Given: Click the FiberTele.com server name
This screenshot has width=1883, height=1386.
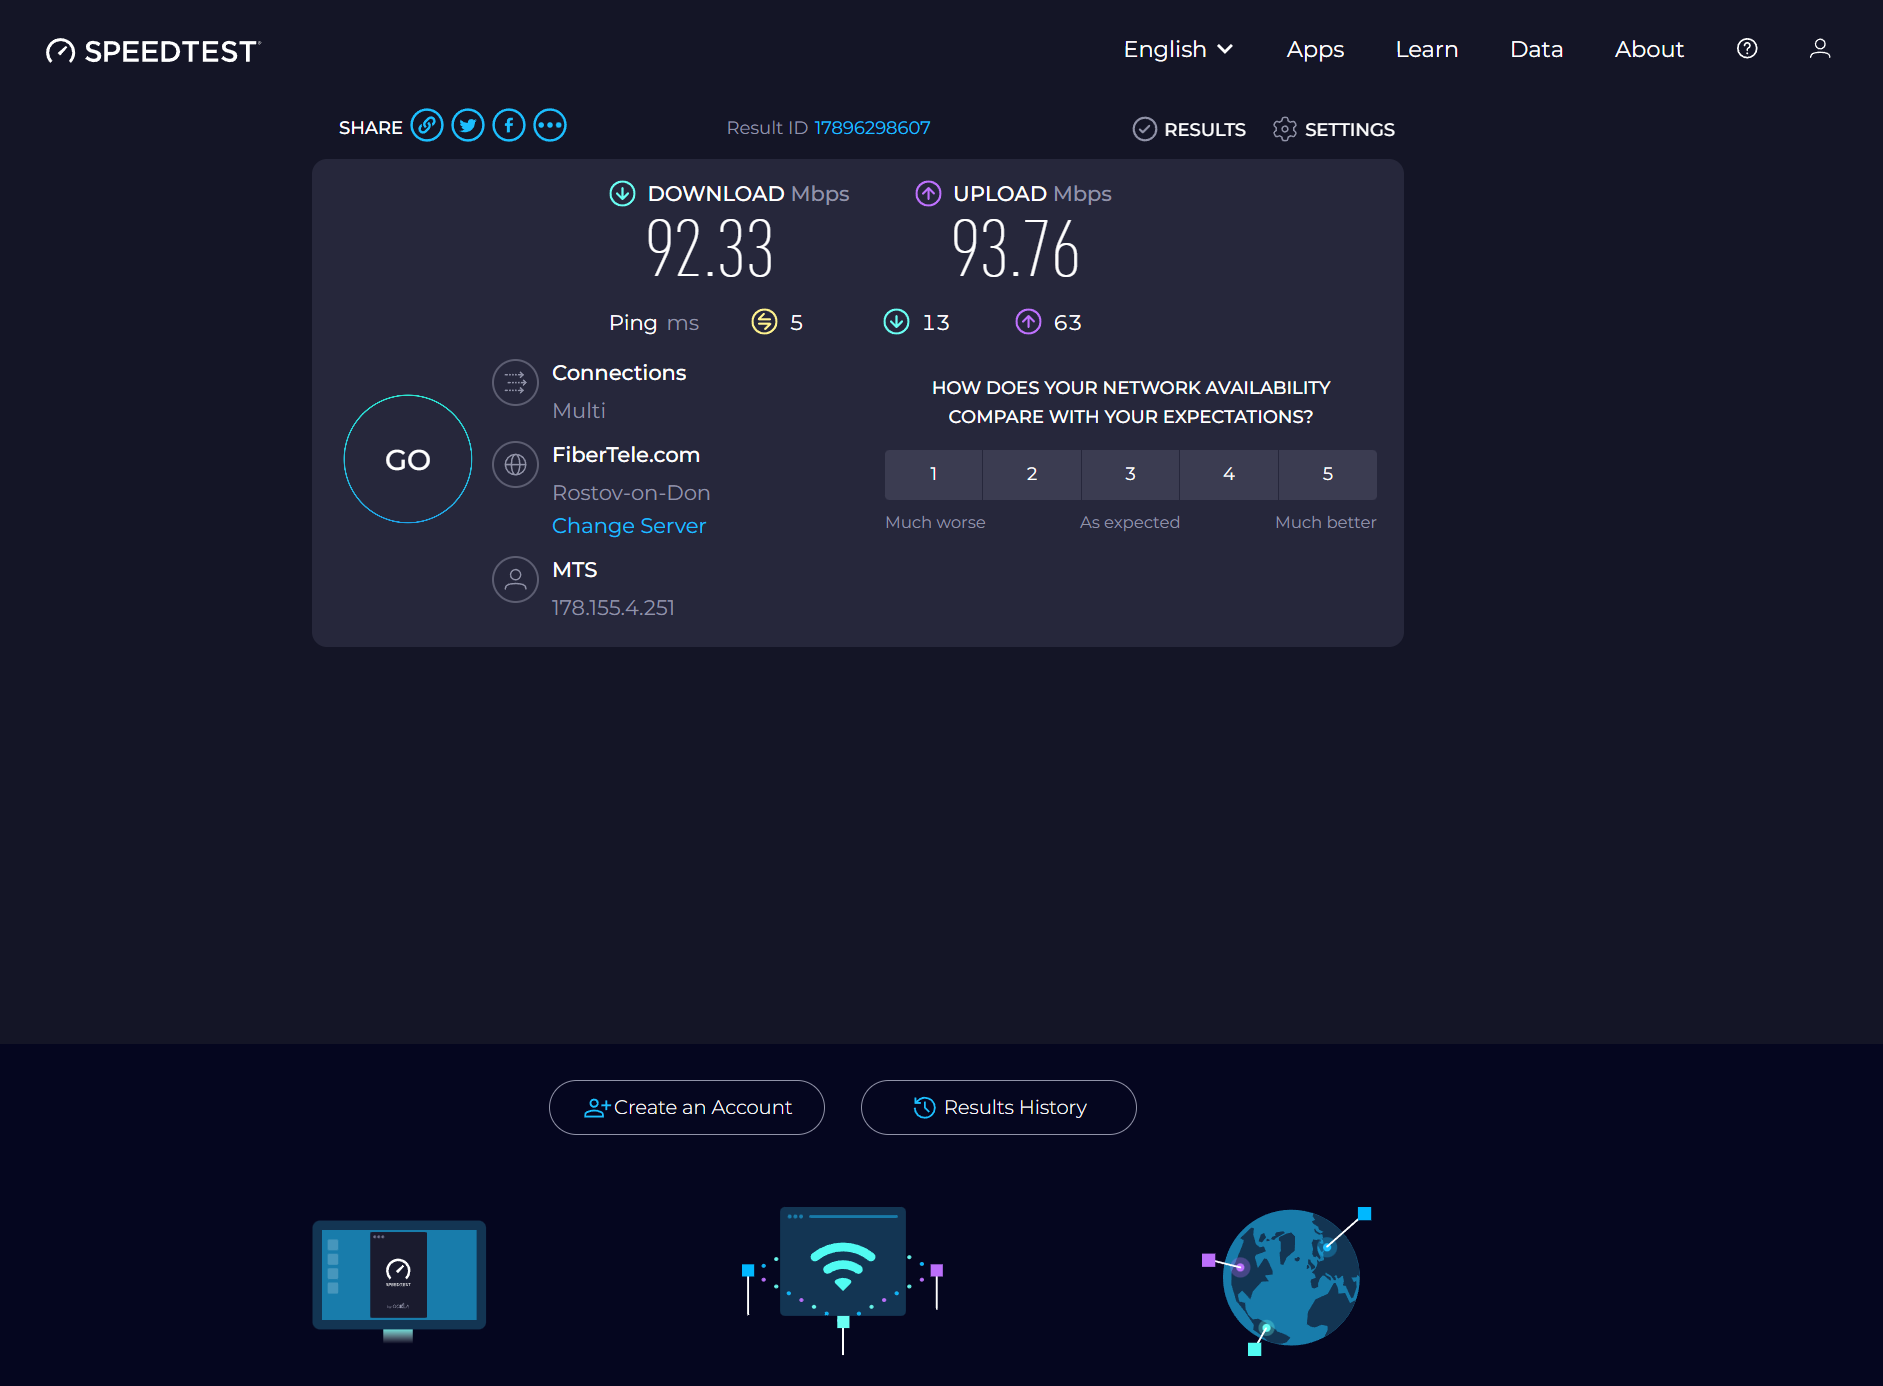Looking at the screenshot, I should (626, 455).
